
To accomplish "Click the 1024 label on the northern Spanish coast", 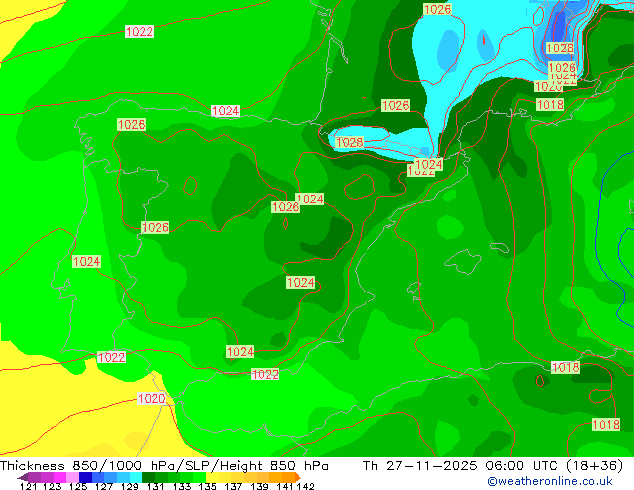I will 226,111.
